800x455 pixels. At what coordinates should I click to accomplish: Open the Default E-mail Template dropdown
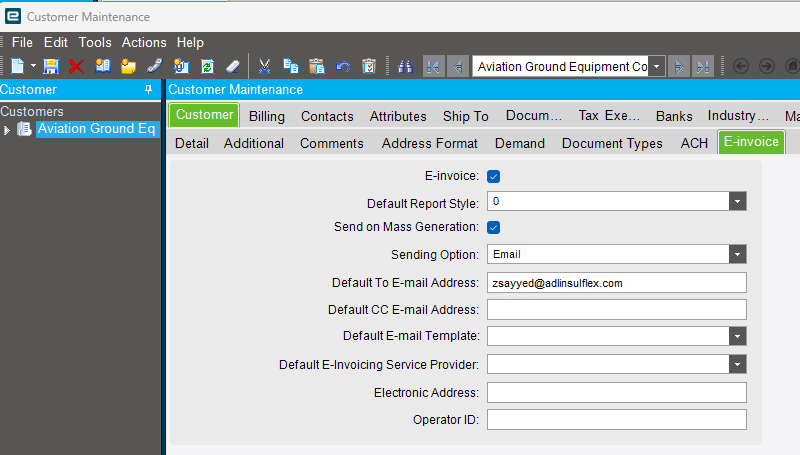[737, 336]
